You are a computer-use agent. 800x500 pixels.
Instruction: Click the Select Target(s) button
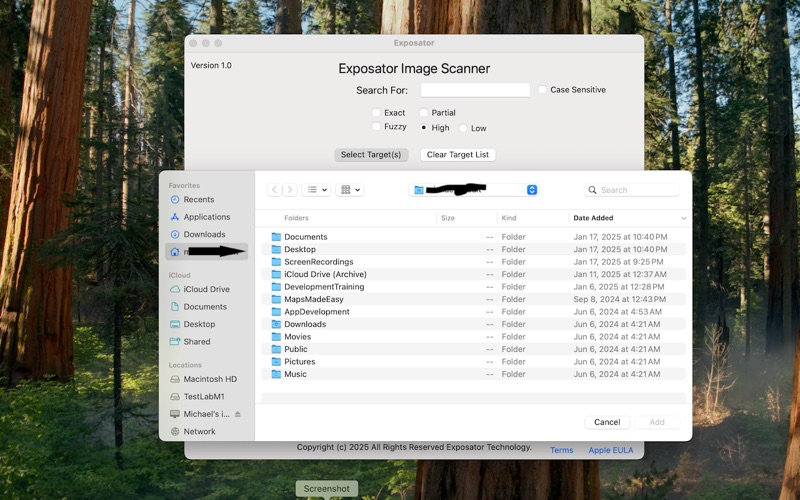pyautogui.click(x=371, y=155)
